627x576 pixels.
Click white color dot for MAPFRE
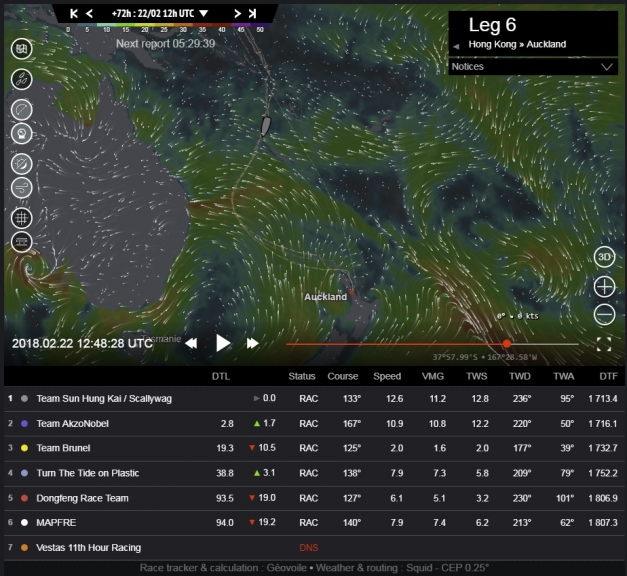coord(24,523)
